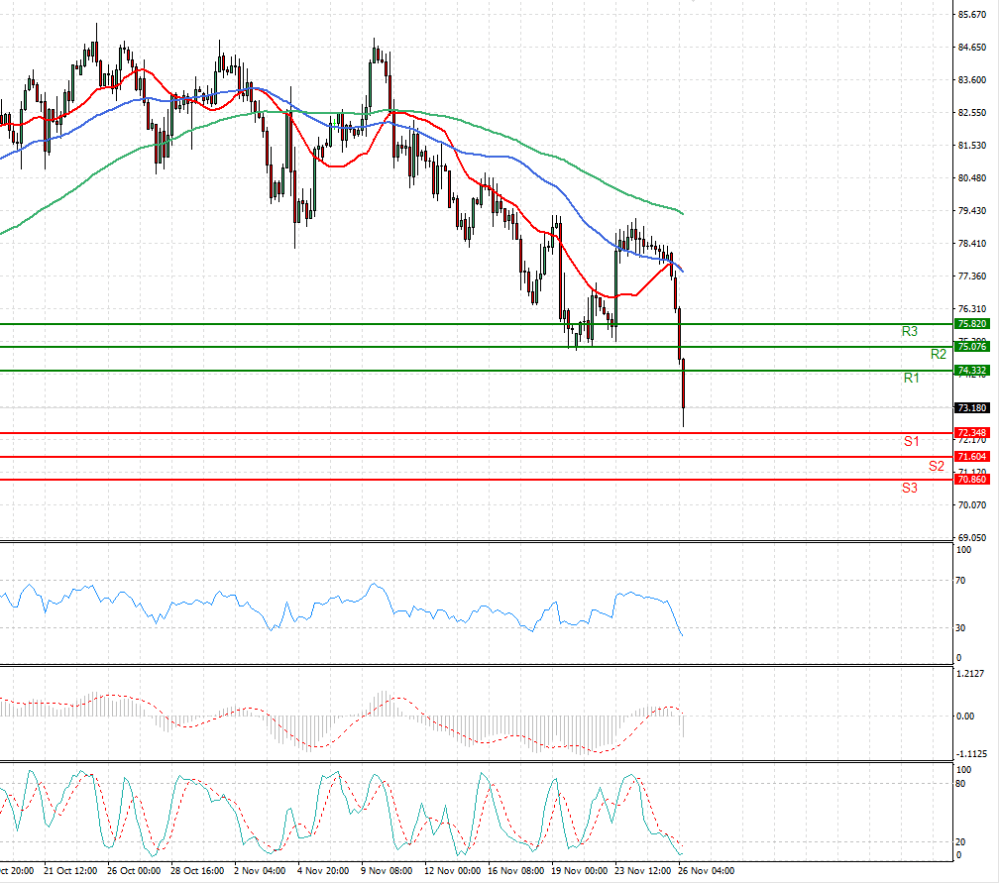Click the 77.360 price axis value
Screen dimensions: 1000x883
tap(972, 276)
